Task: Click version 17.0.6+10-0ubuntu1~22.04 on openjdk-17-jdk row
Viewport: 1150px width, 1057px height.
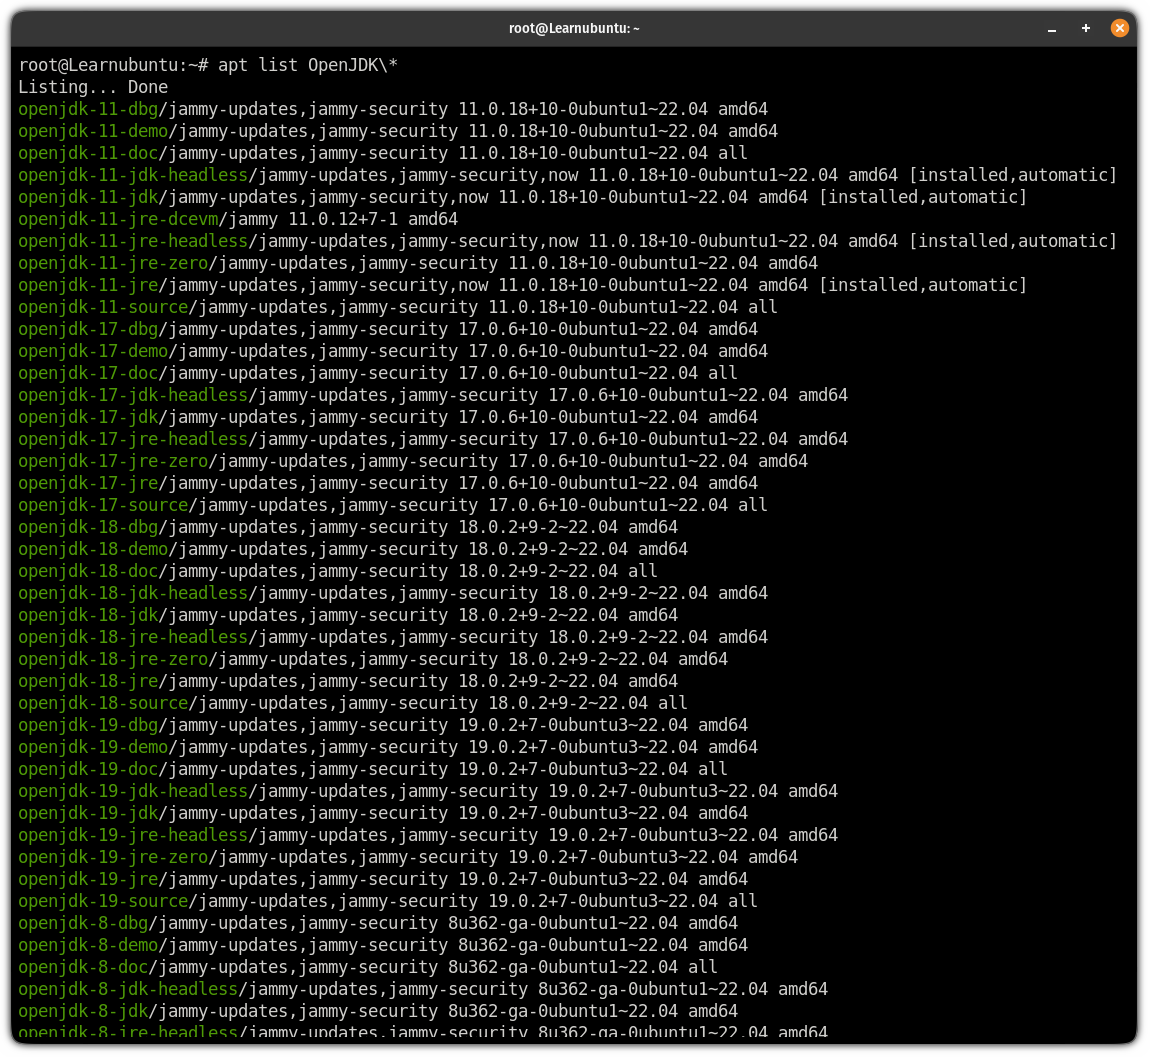Action: [578, 417]
